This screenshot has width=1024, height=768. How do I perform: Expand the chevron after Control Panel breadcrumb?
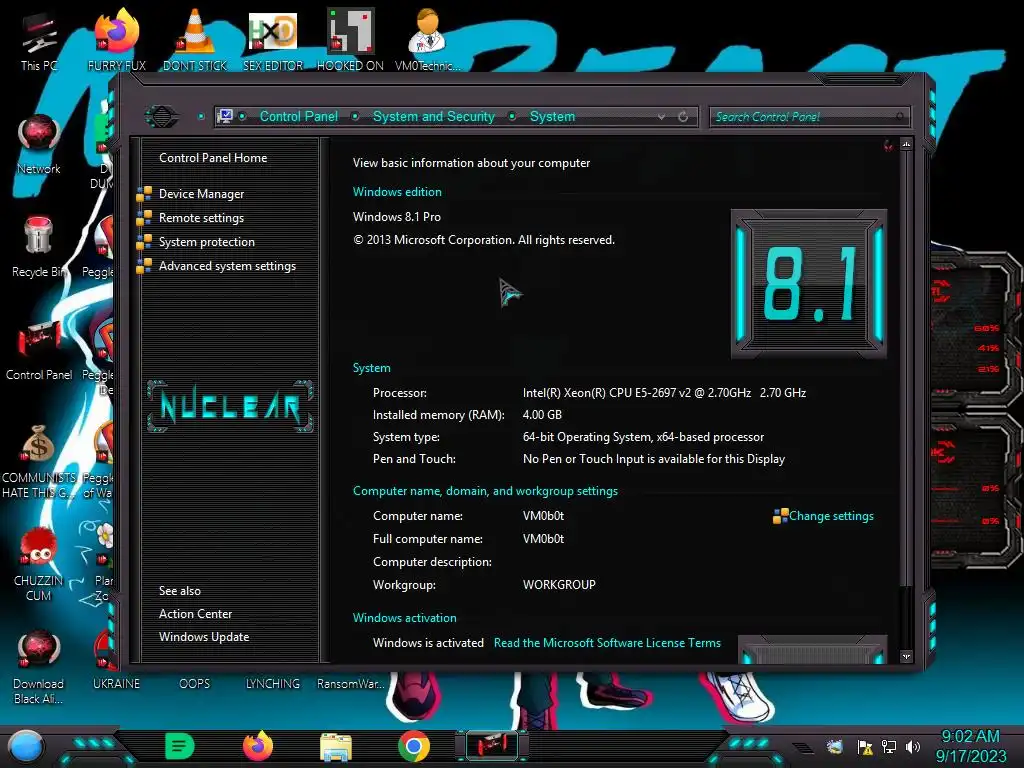355,116
